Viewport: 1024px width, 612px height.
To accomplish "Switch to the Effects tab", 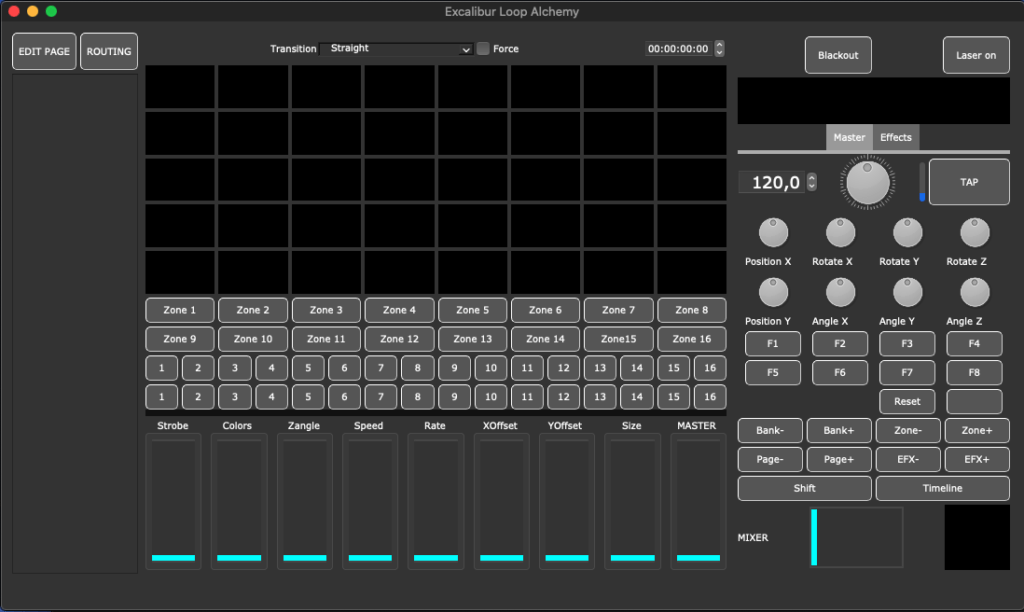I will coord(895,137).
